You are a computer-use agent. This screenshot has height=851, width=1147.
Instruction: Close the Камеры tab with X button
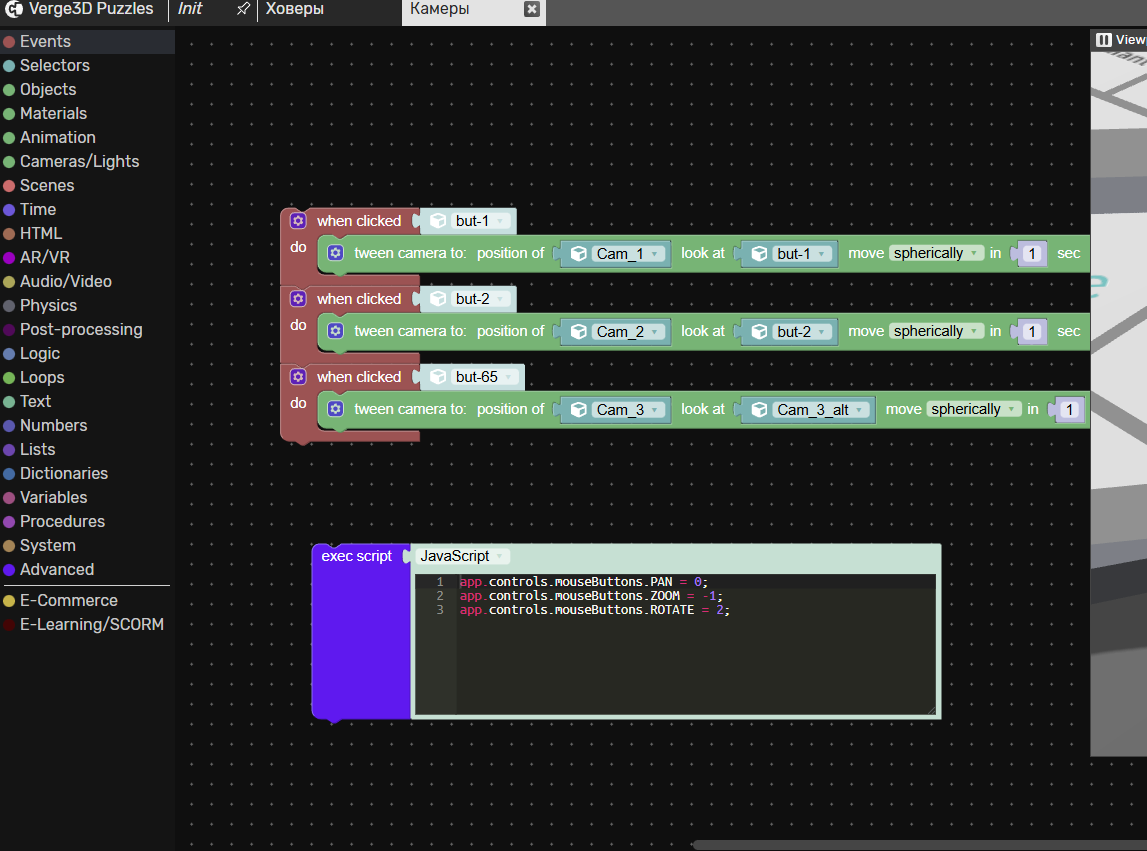532,9
